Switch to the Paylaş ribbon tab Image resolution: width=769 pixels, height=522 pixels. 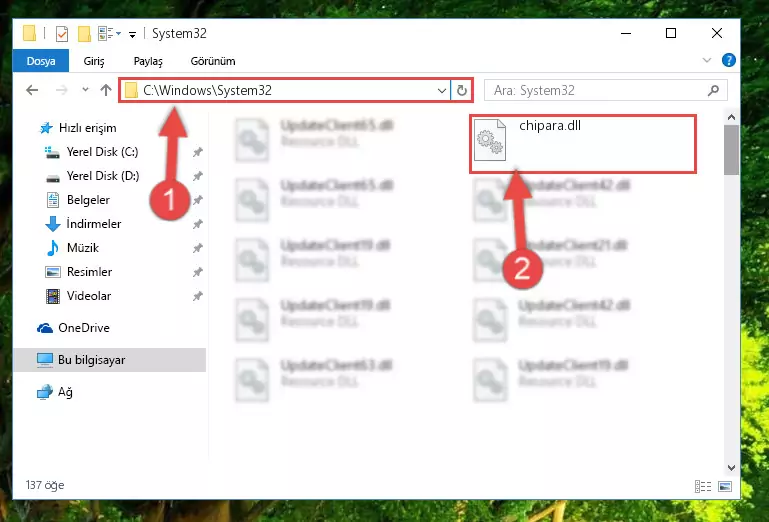[x=148, y=61]
